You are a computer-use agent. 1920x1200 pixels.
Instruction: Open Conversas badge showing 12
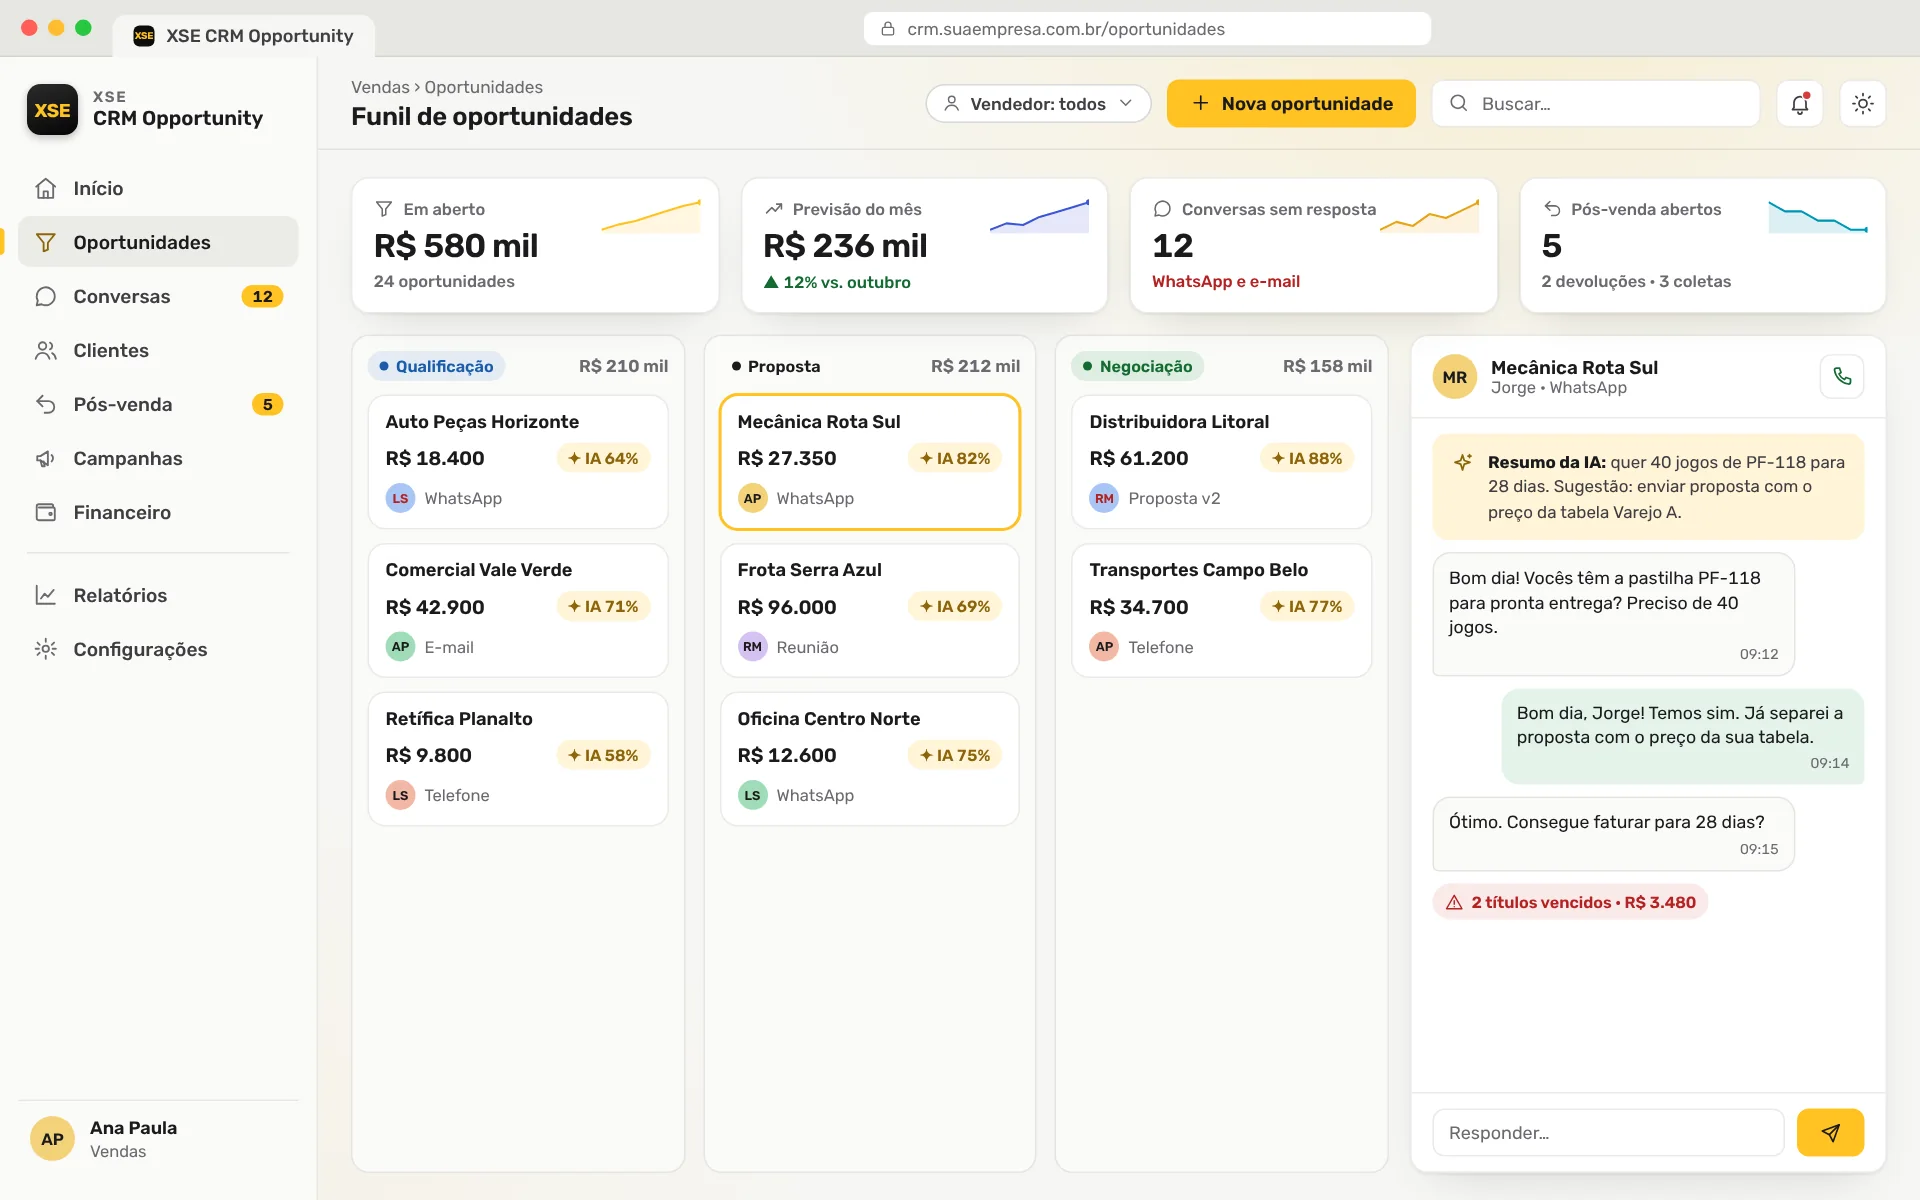pyautogui.click(x=262, y=296)
